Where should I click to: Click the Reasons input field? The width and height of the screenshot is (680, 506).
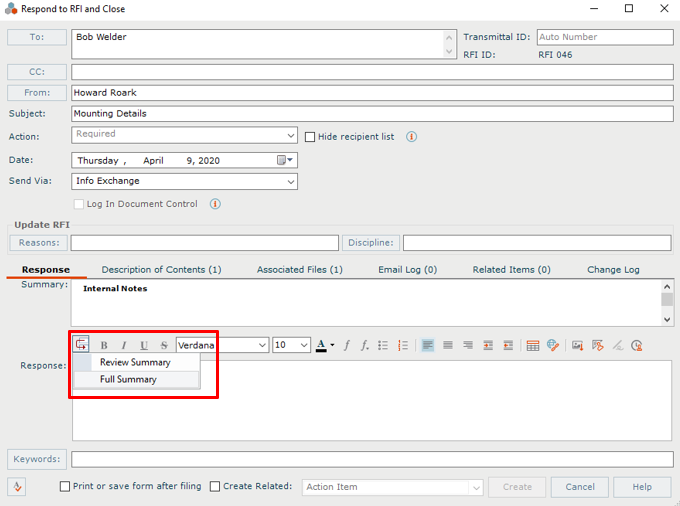tap(205, 243)
